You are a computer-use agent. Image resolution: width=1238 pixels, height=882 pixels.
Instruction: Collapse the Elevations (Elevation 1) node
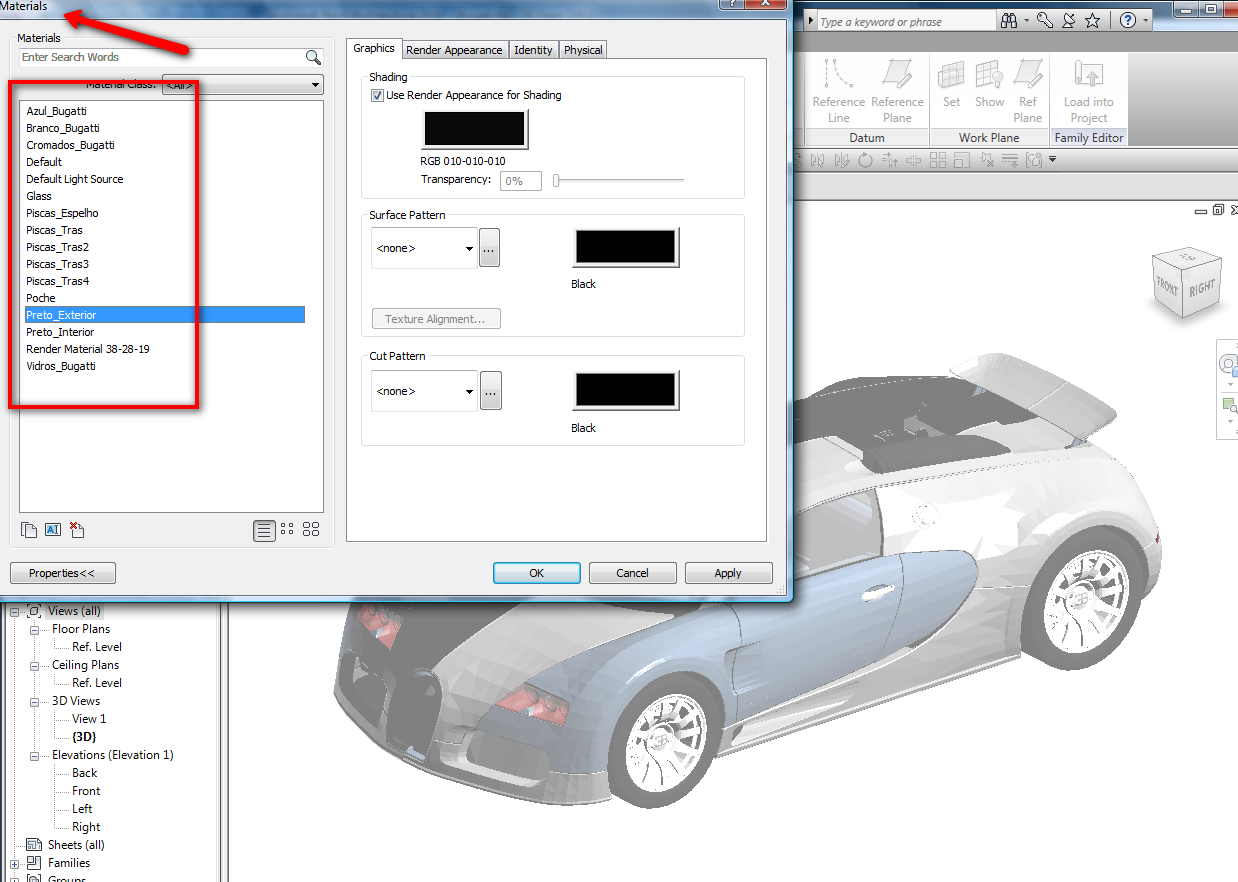[34, 755]
